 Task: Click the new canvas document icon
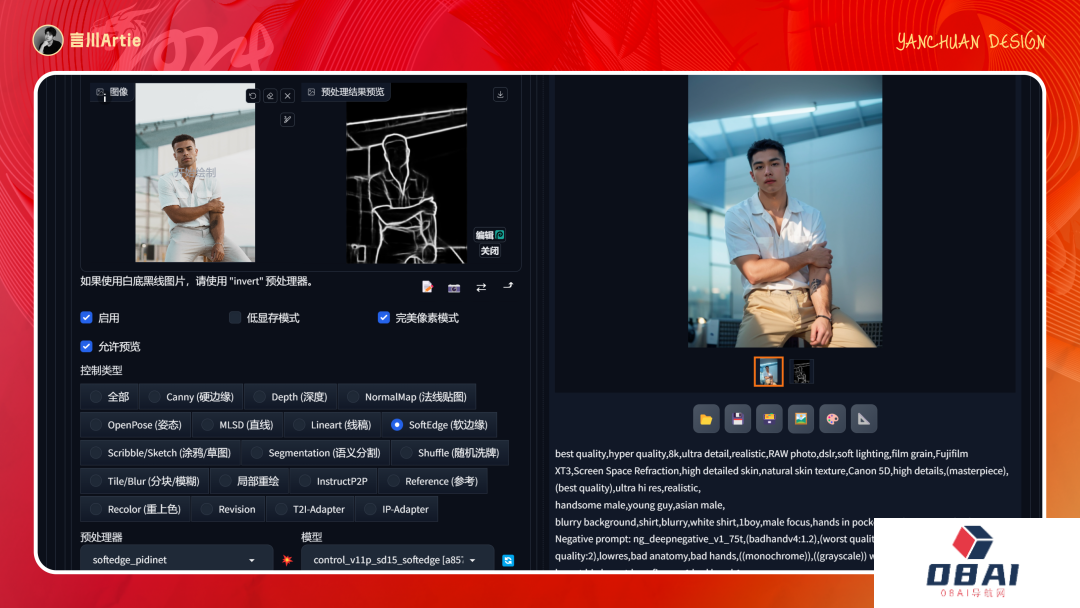[x=428, y=287]
